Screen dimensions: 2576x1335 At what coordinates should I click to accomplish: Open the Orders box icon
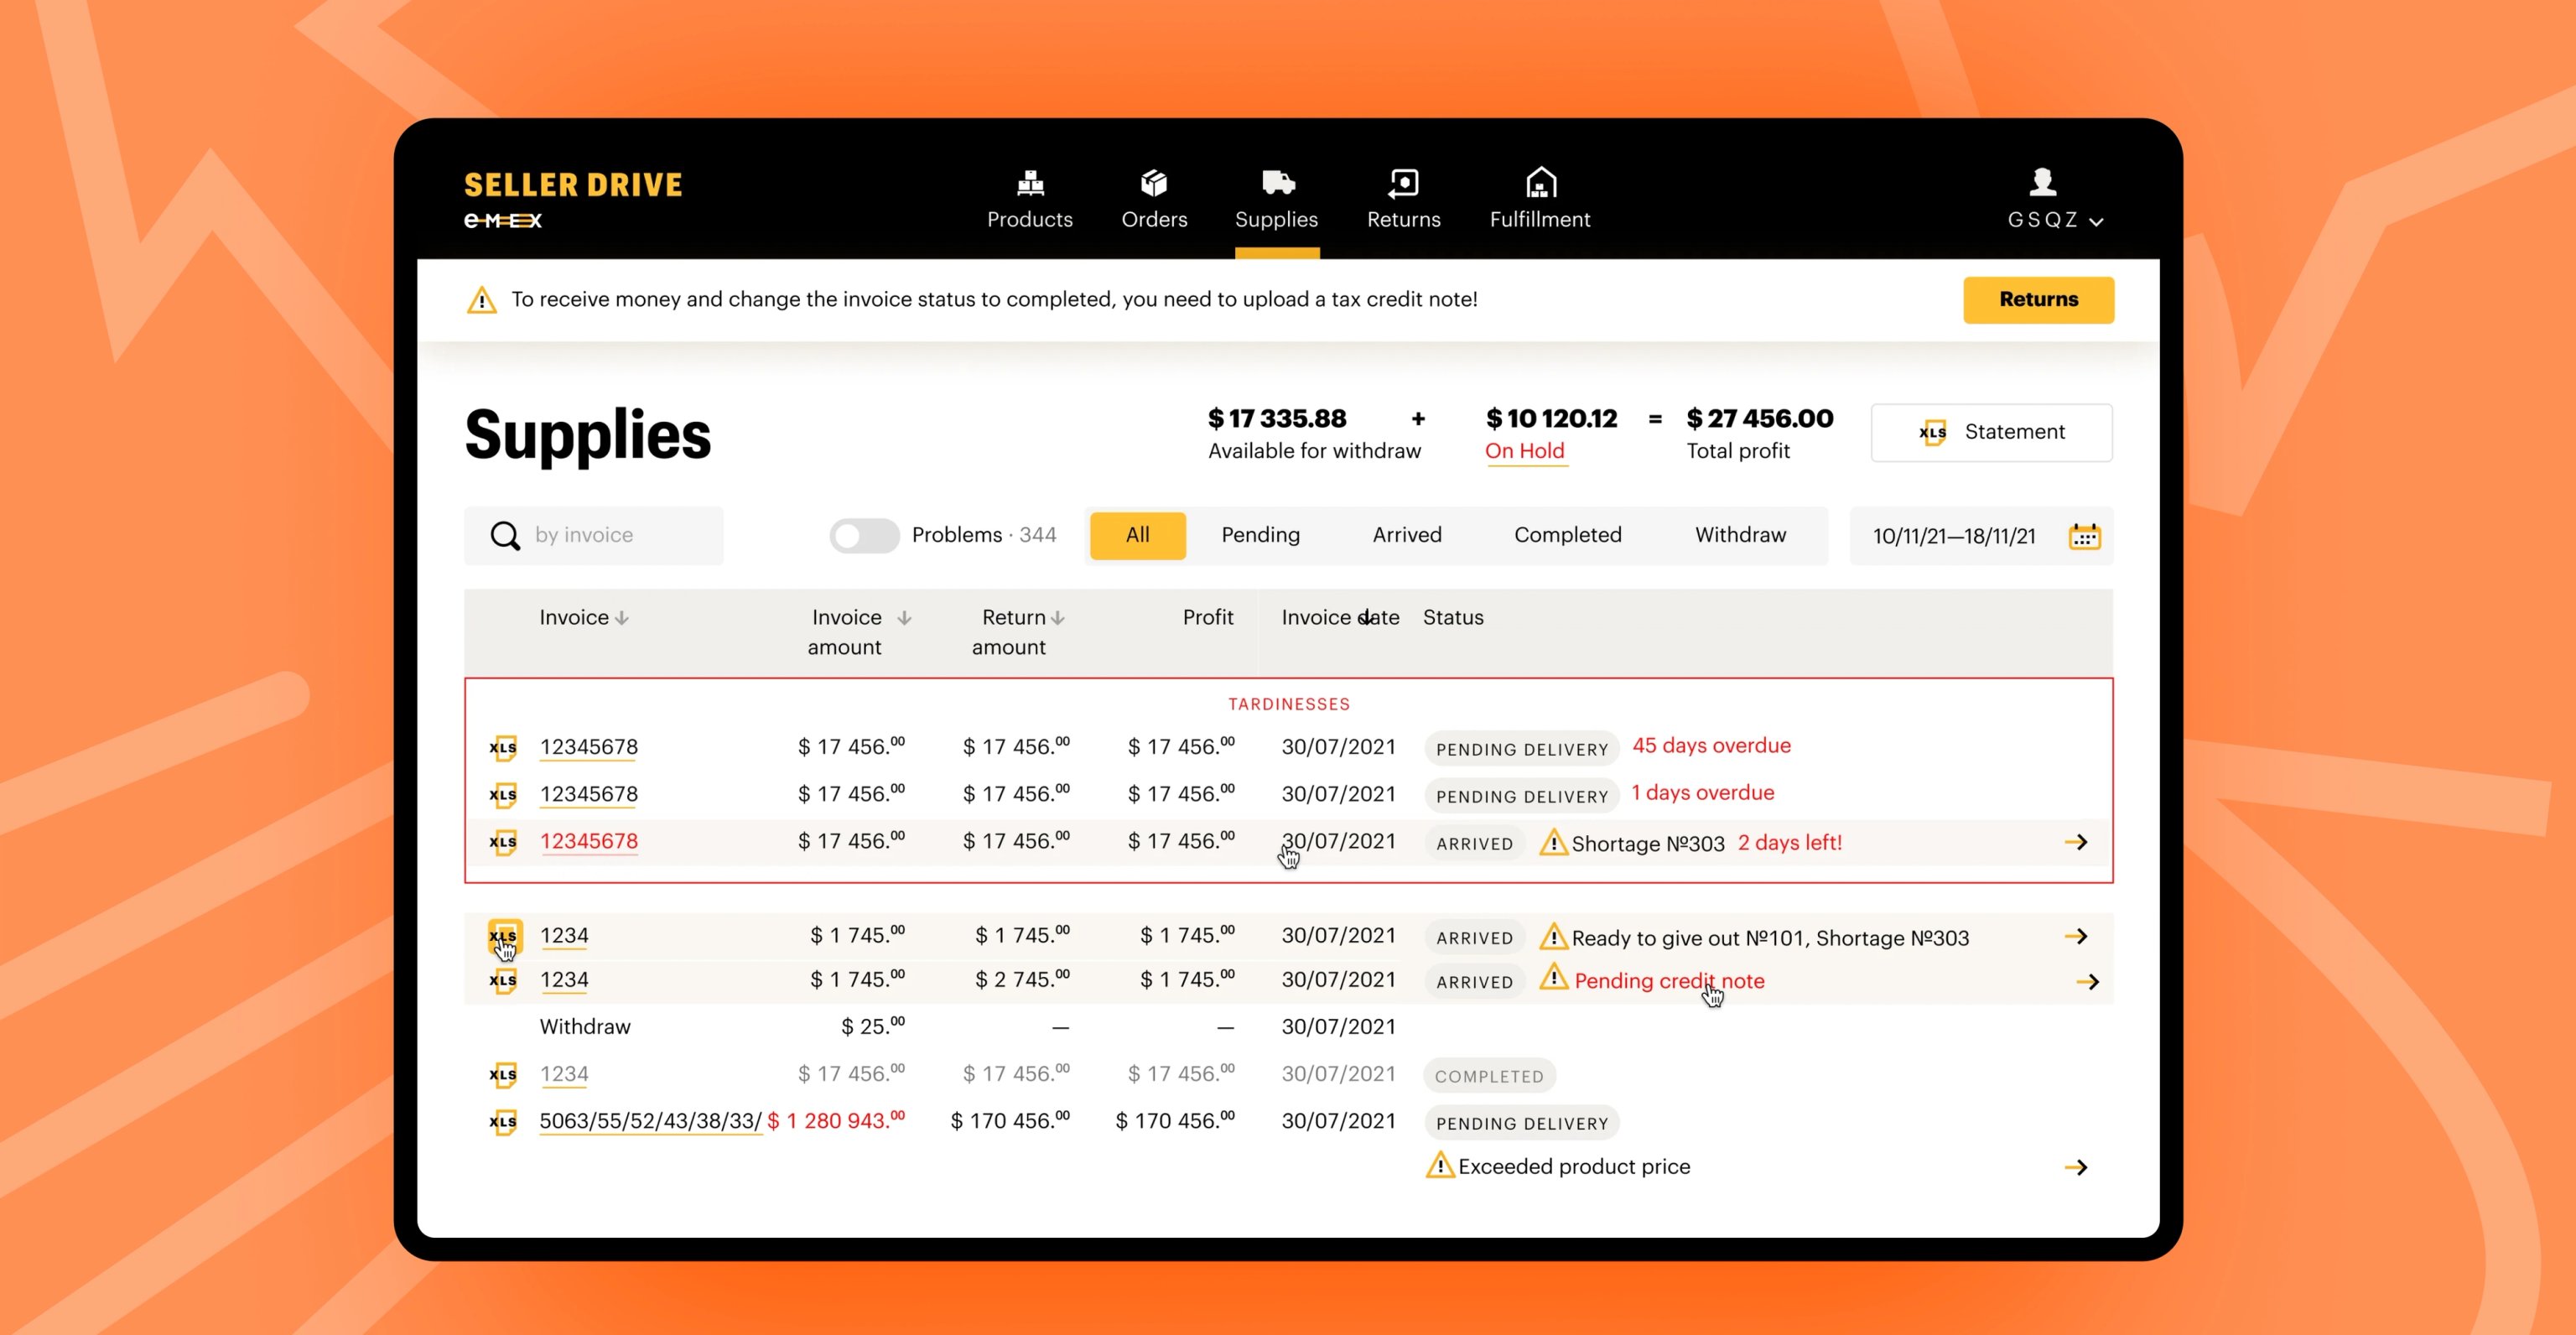pyautogui.click(x=1154, y=182)
